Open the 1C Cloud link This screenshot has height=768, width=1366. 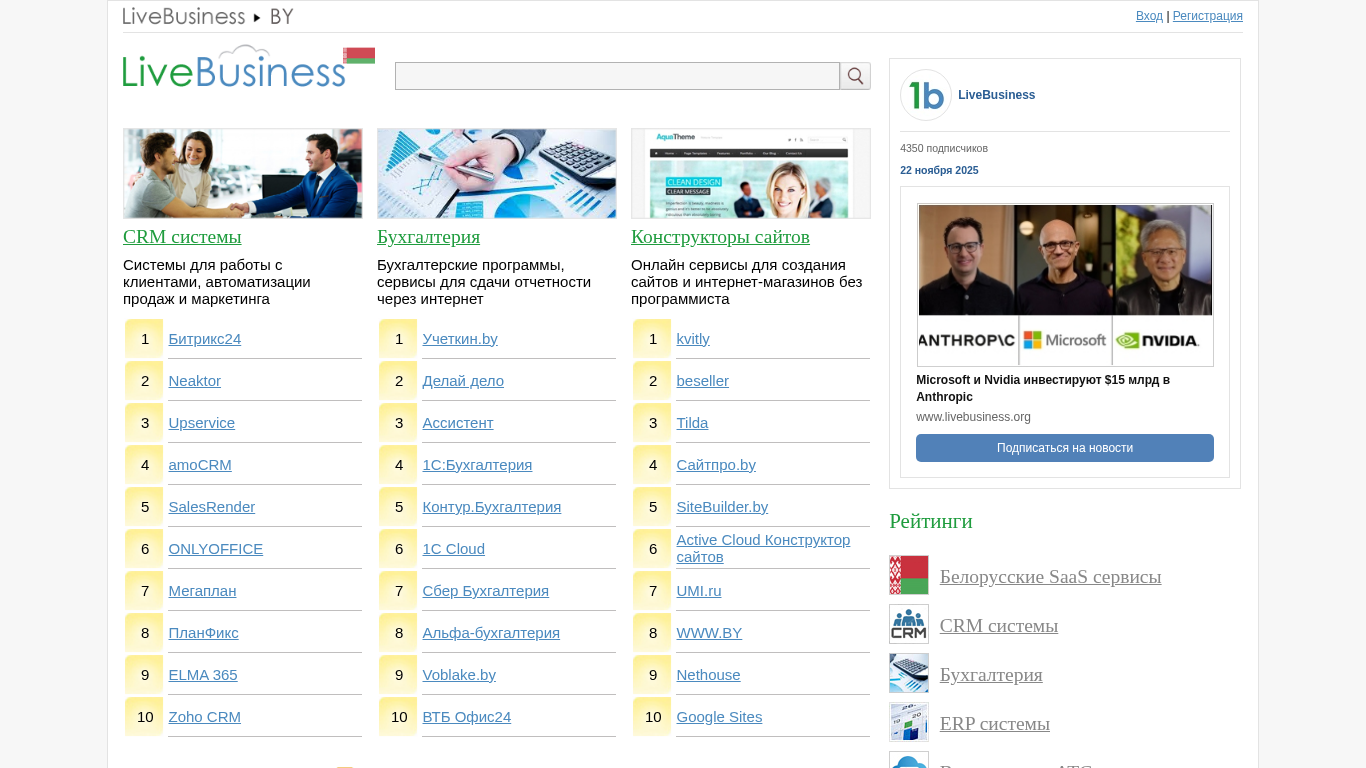click(454, 549)
